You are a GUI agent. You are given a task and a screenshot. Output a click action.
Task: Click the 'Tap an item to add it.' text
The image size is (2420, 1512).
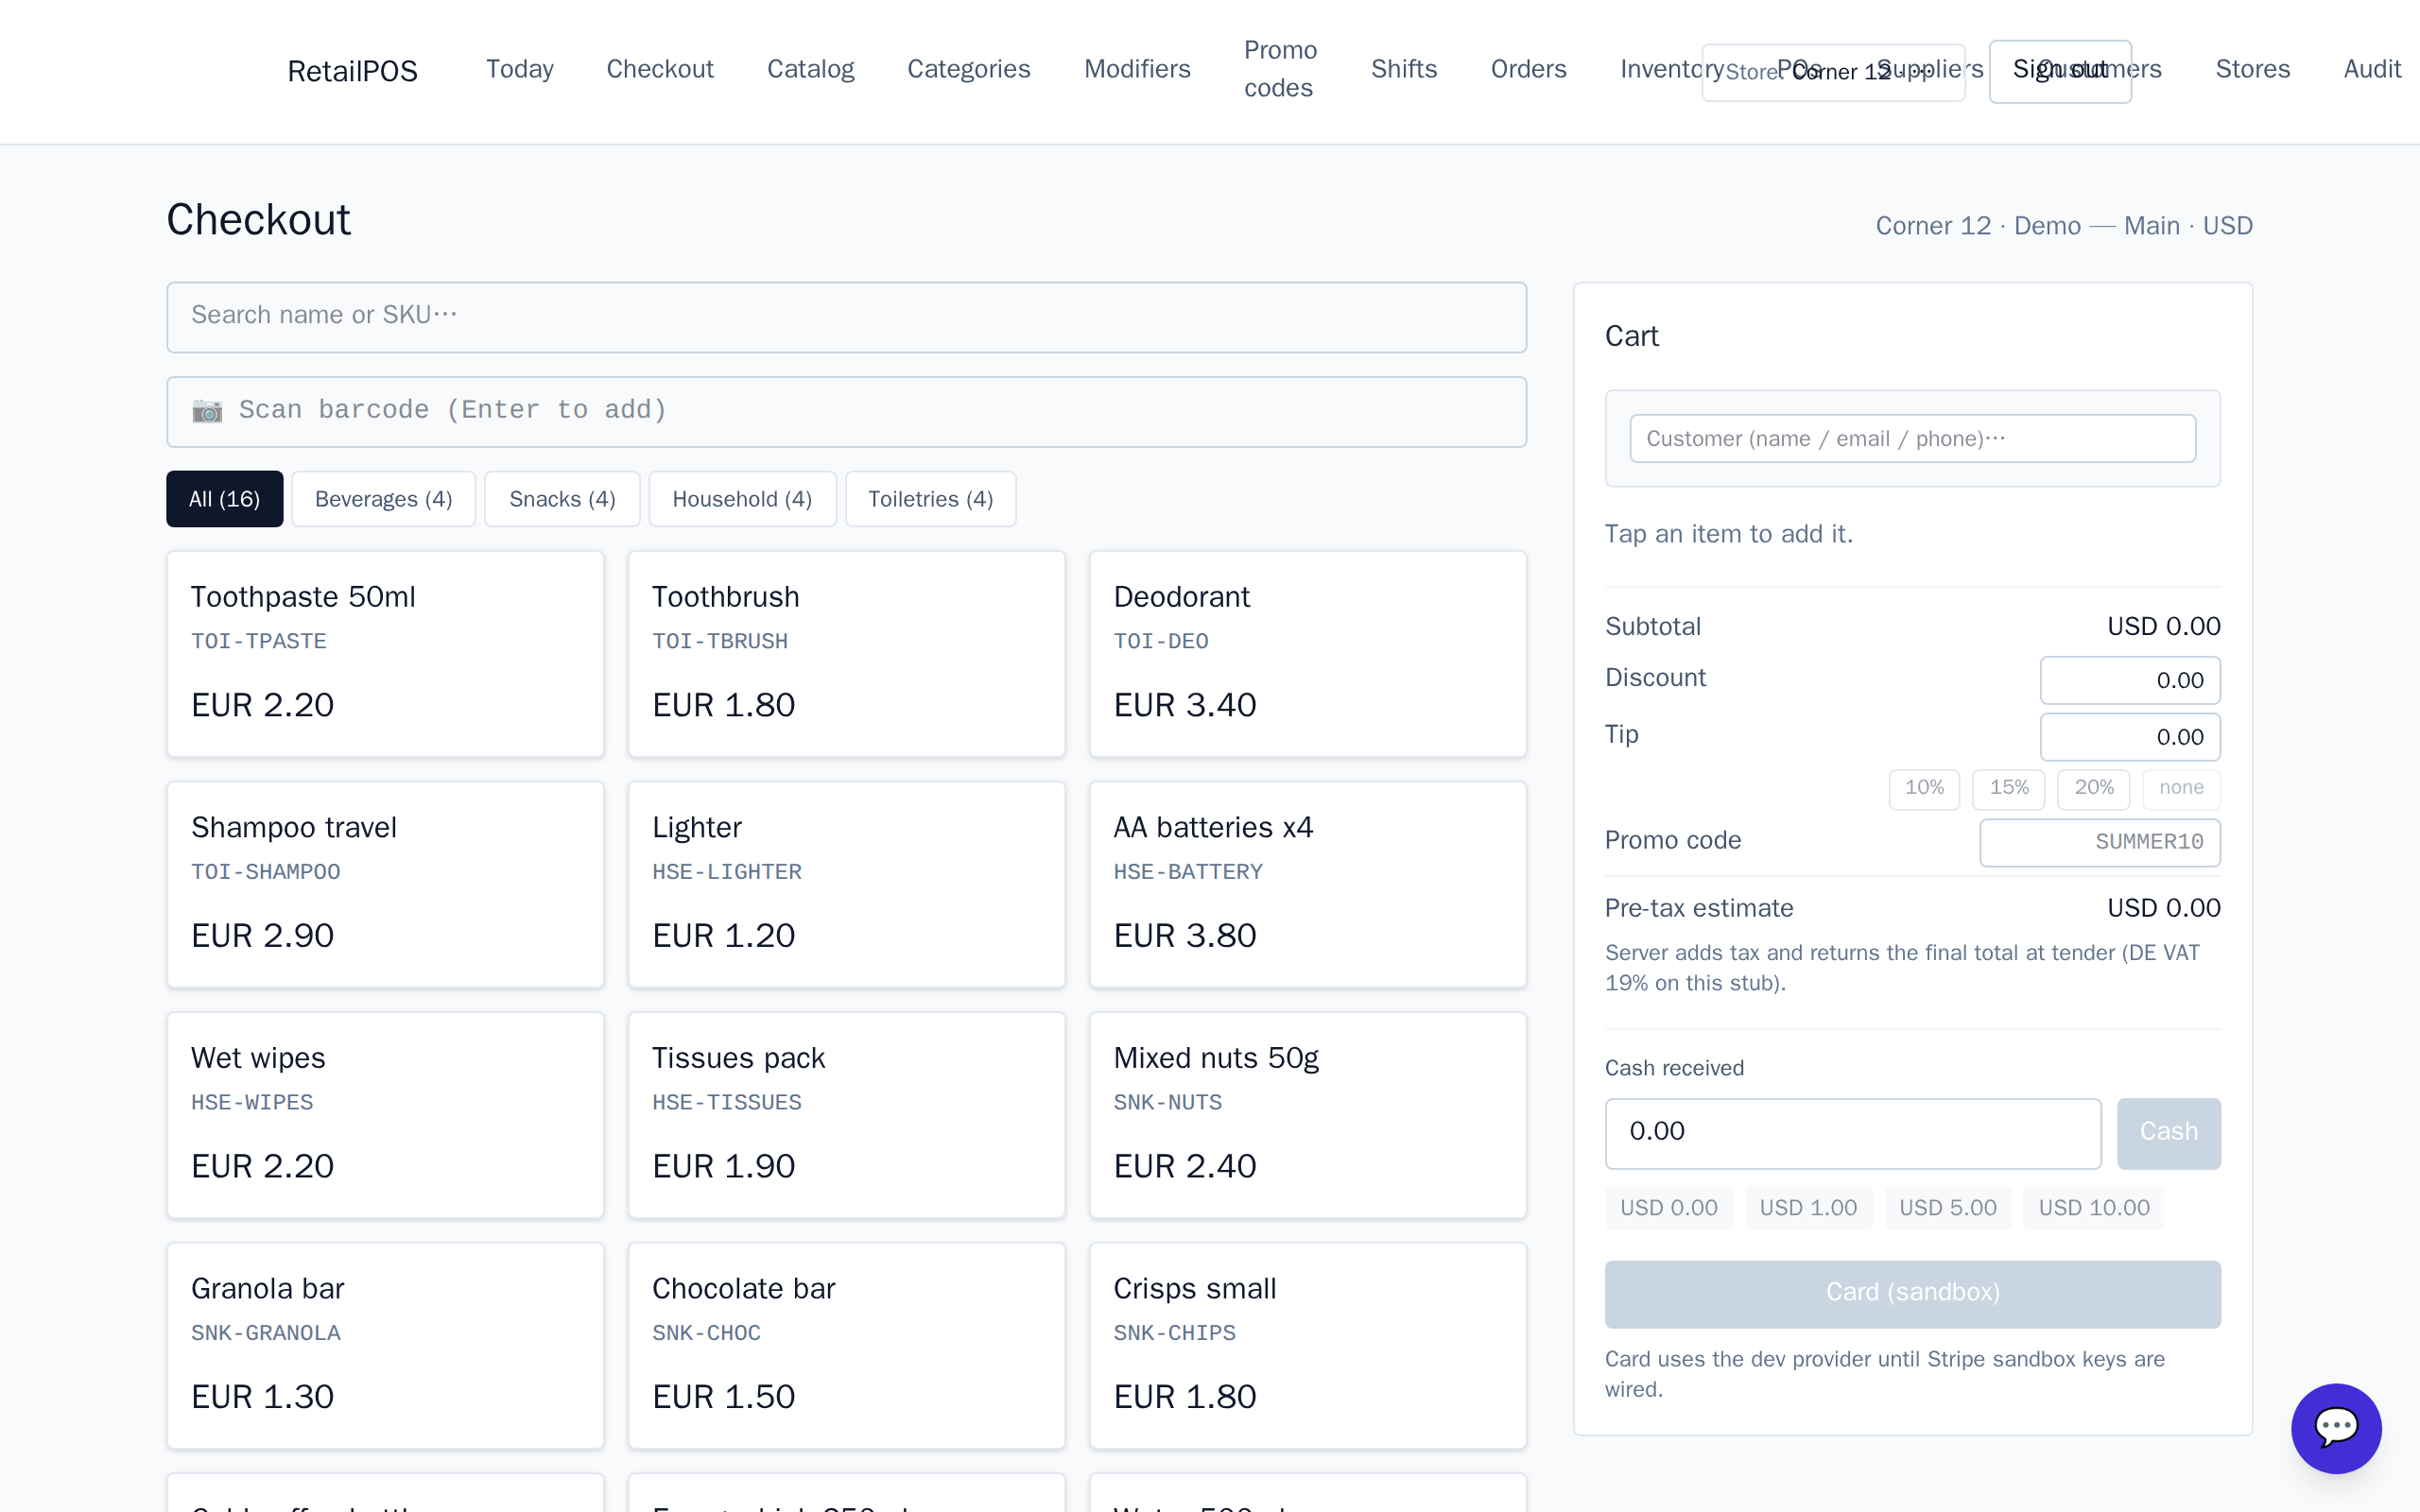[1729, 534]
